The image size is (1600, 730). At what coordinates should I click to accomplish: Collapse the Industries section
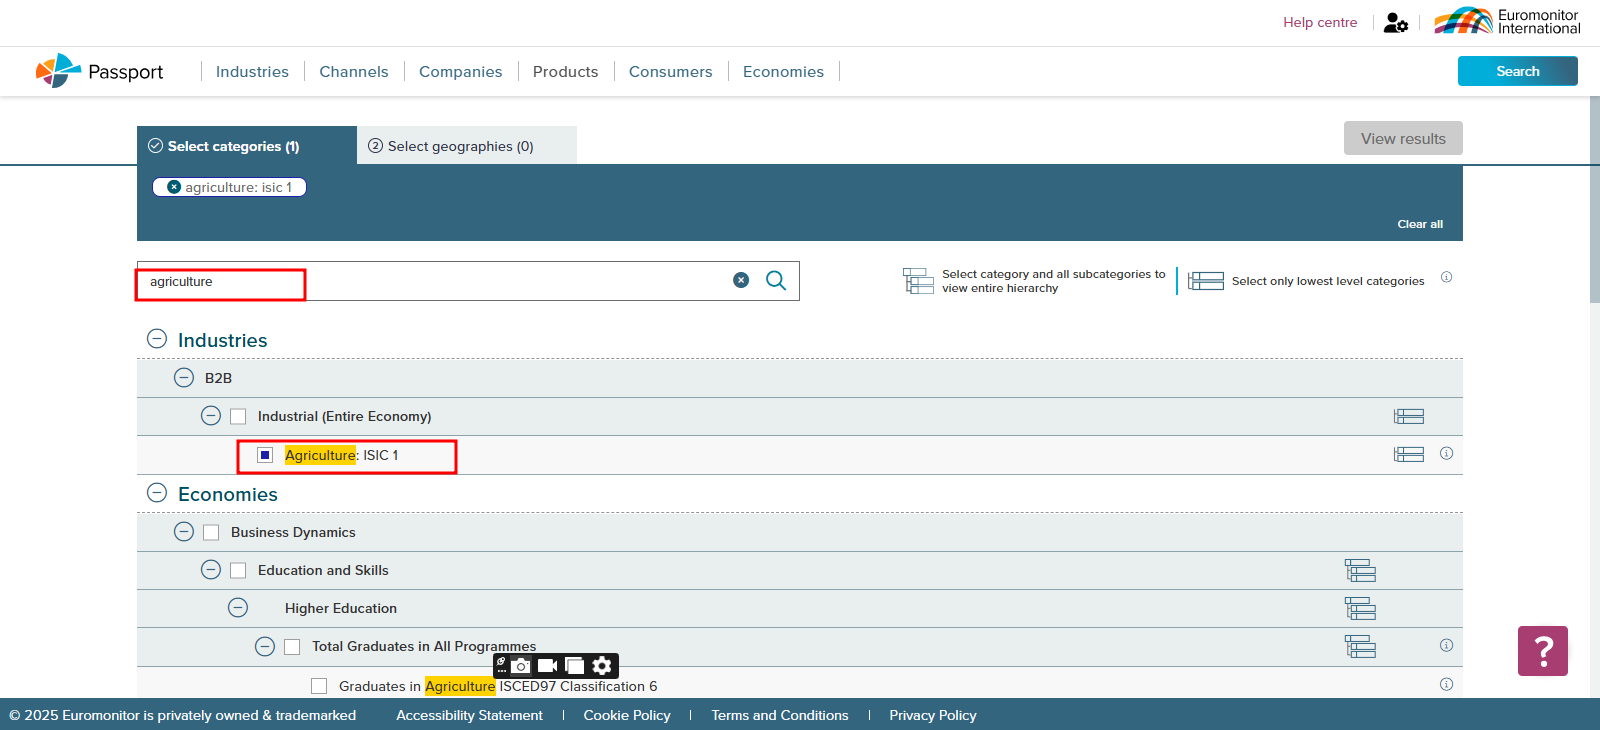click(157, 339)
